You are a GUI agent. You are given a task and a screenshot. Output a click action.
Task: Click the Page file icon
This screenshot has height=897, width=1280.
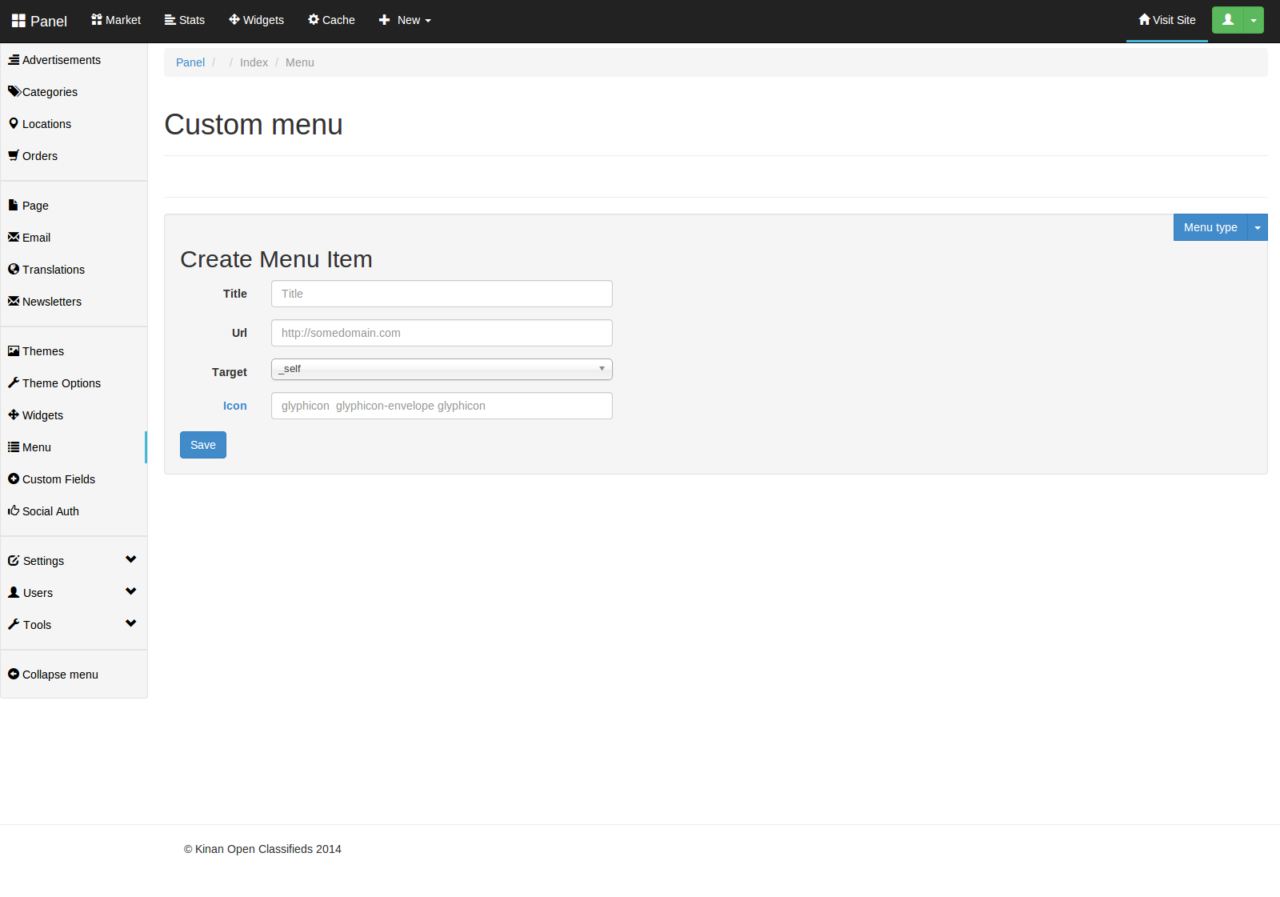pyautogui.click(x=14, y=206)
